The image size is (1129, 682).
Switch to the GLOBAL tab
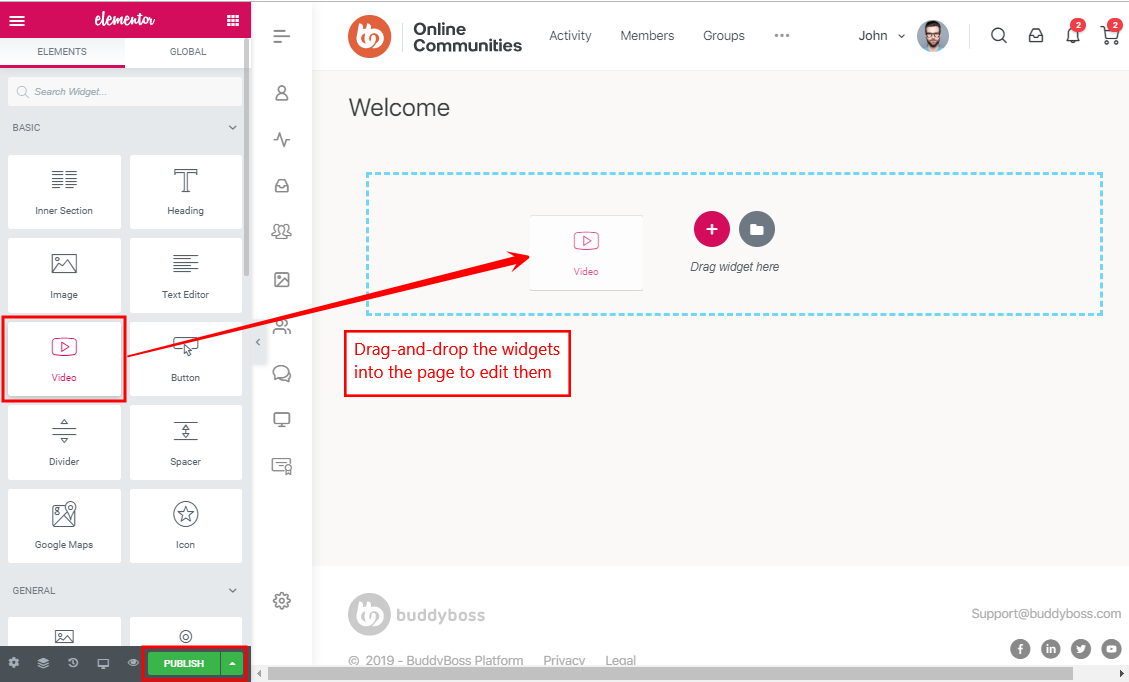click(x=188, y=51)
